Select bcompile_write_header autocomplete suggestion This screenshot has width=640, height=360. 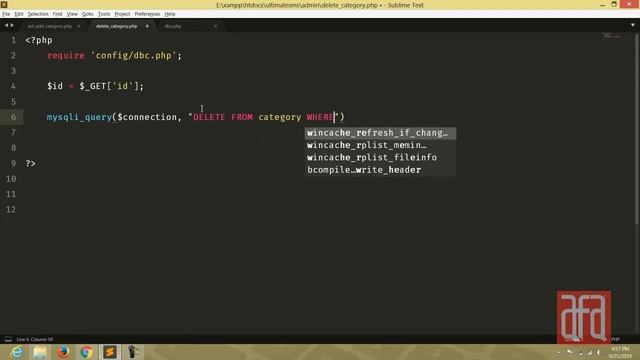[x=380, y=170]
